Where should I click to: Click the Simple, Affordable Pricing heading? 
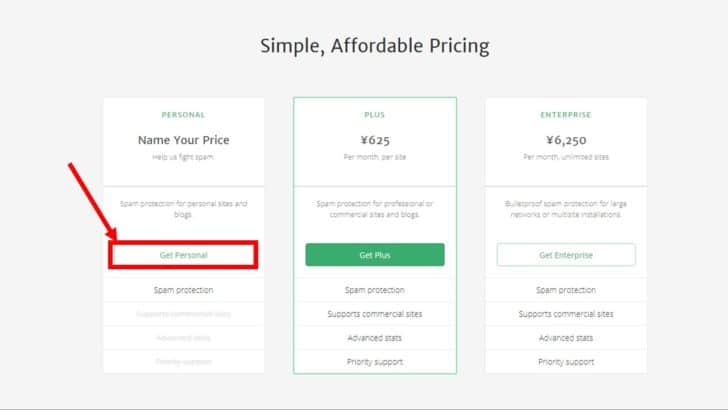click(x=375, y=46)
